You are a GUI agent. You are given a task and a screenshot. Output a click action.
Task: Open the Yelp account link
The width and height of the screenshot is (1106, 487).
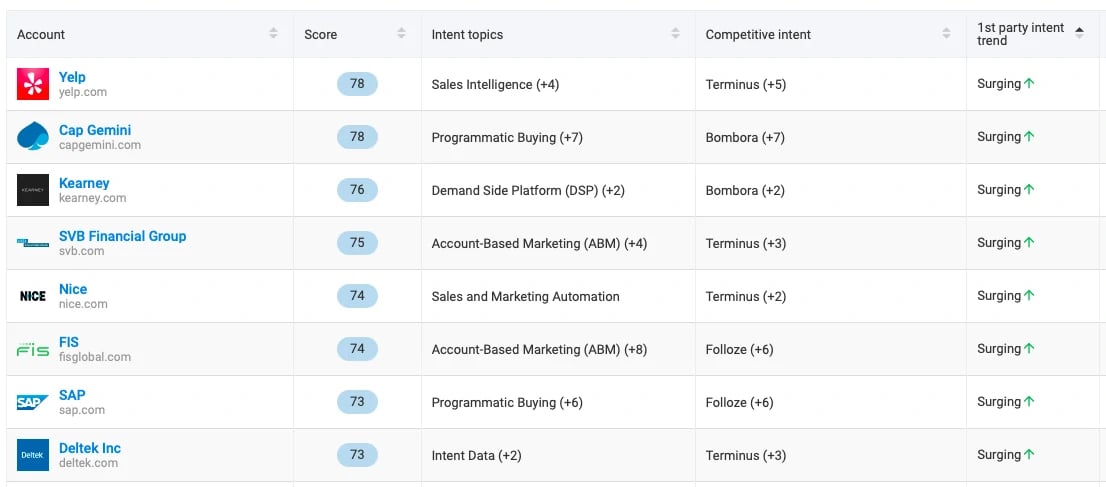[x=72, y=77]
